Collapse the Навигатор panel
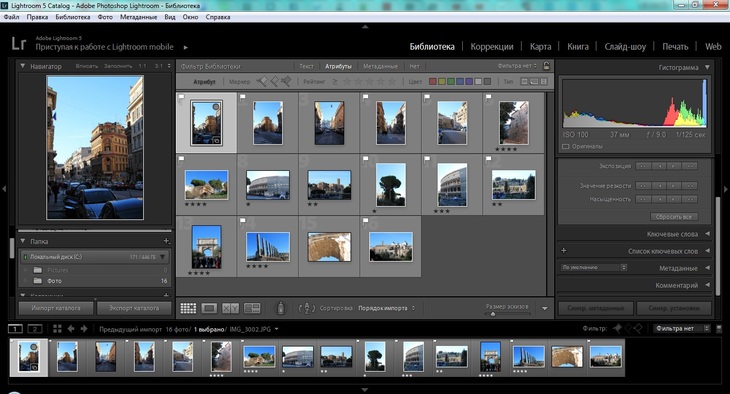 point(22,66)
